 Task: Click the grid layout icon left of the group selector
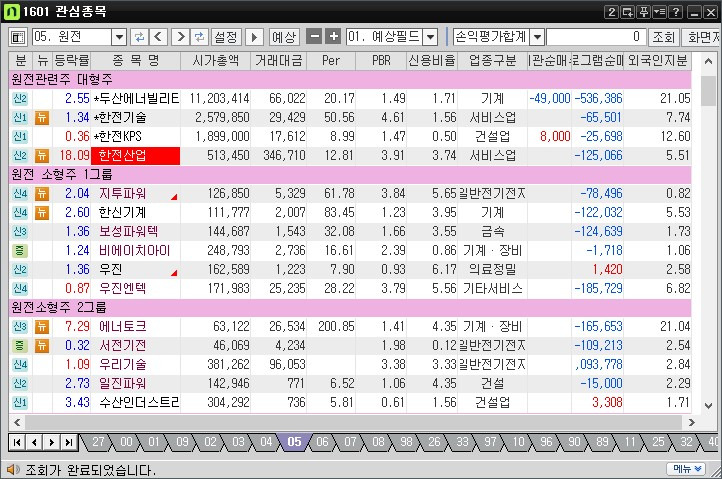pos(18,37)
